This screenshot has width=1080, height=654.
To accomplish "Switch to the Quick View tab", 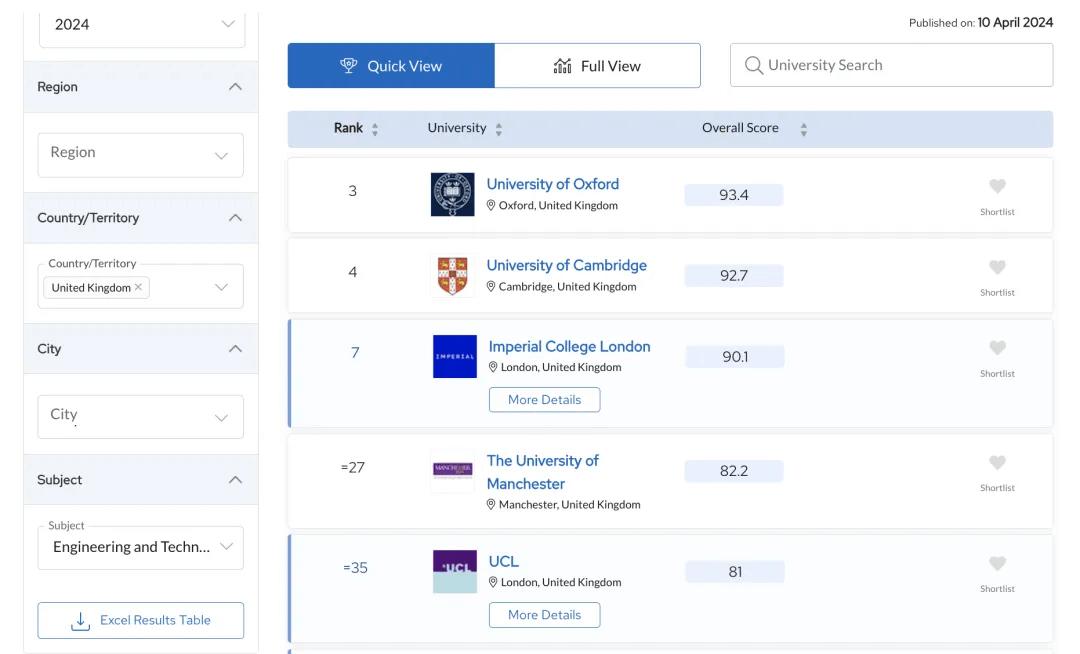I will [391, 65].
